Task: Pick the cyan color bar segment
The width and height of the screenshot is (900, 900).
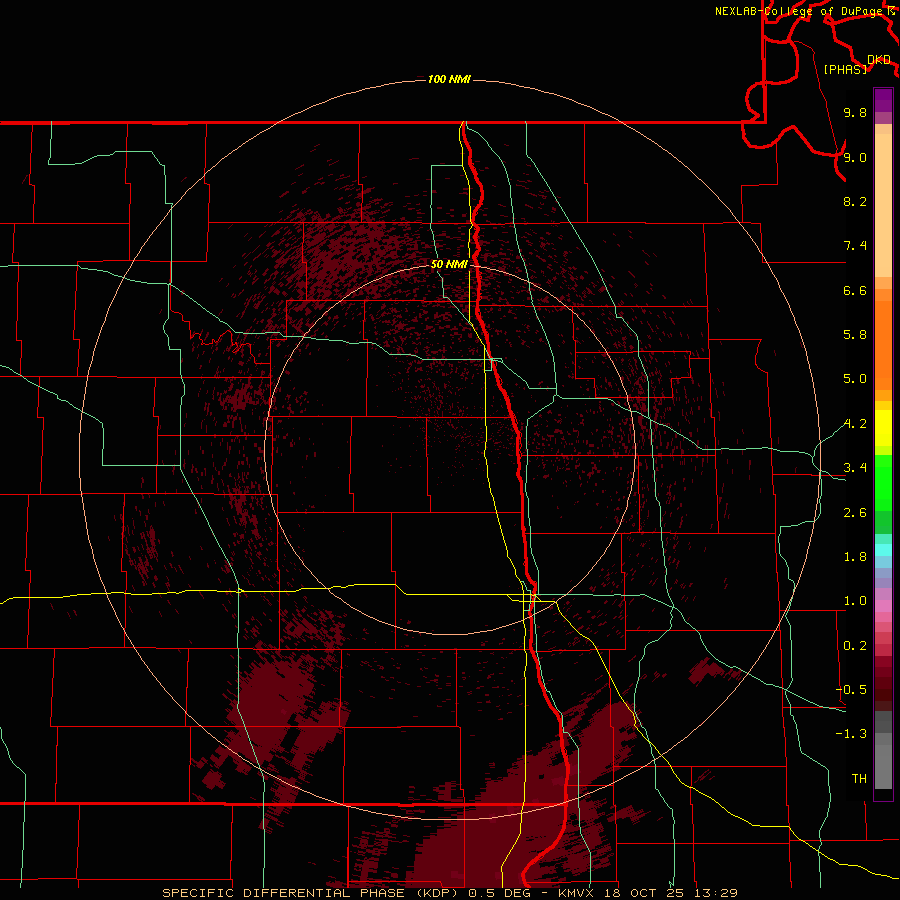Action: [x=883, y=550]
